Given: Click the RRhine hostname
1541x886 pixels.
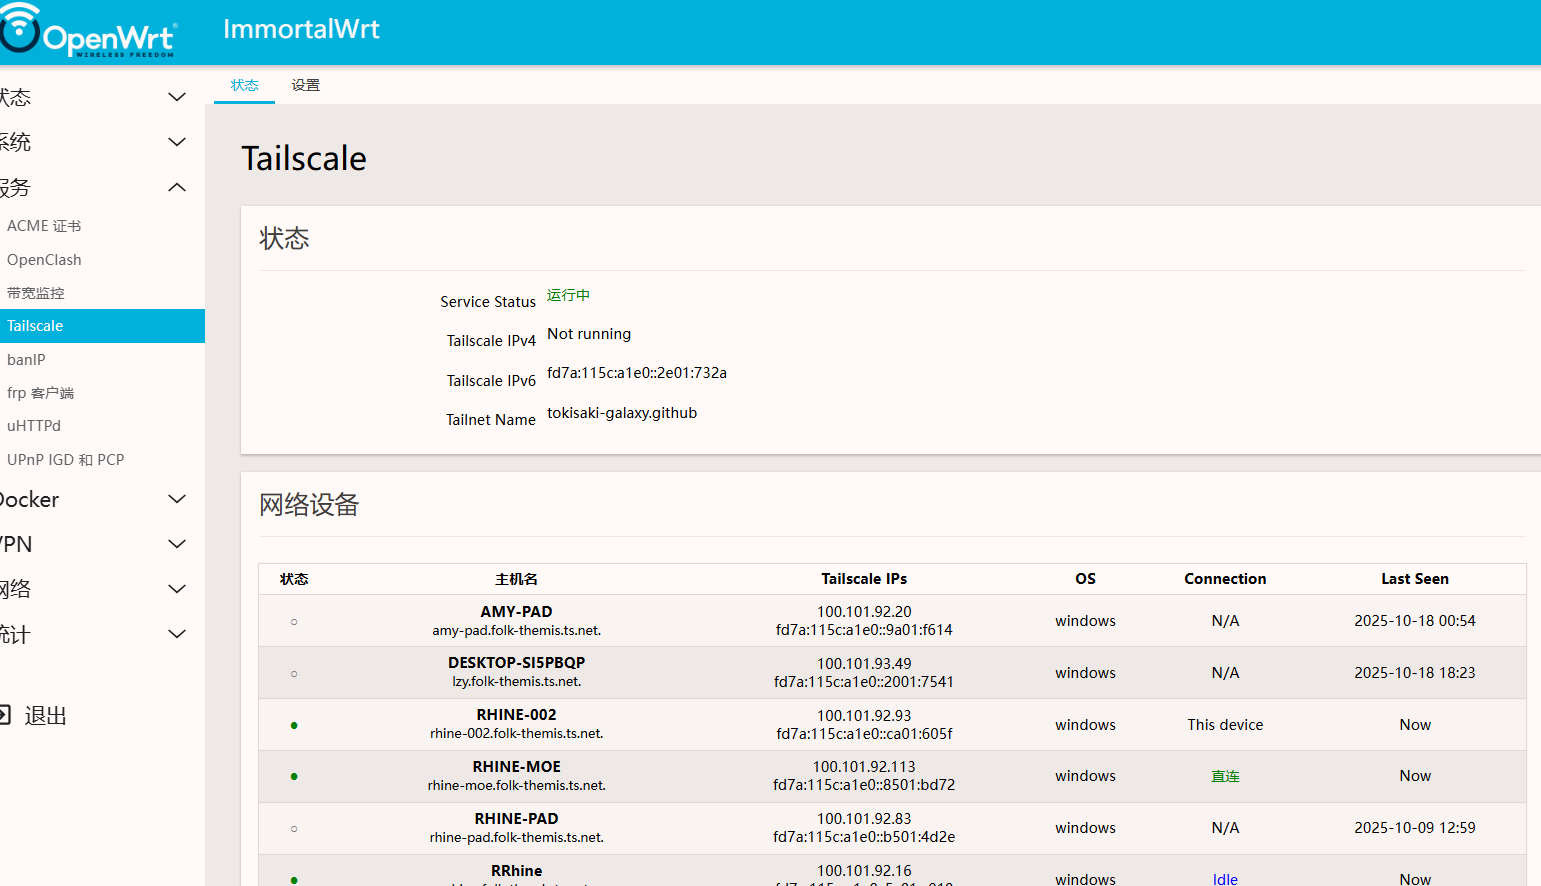Looking at the screenshot, I should point(516,871).
